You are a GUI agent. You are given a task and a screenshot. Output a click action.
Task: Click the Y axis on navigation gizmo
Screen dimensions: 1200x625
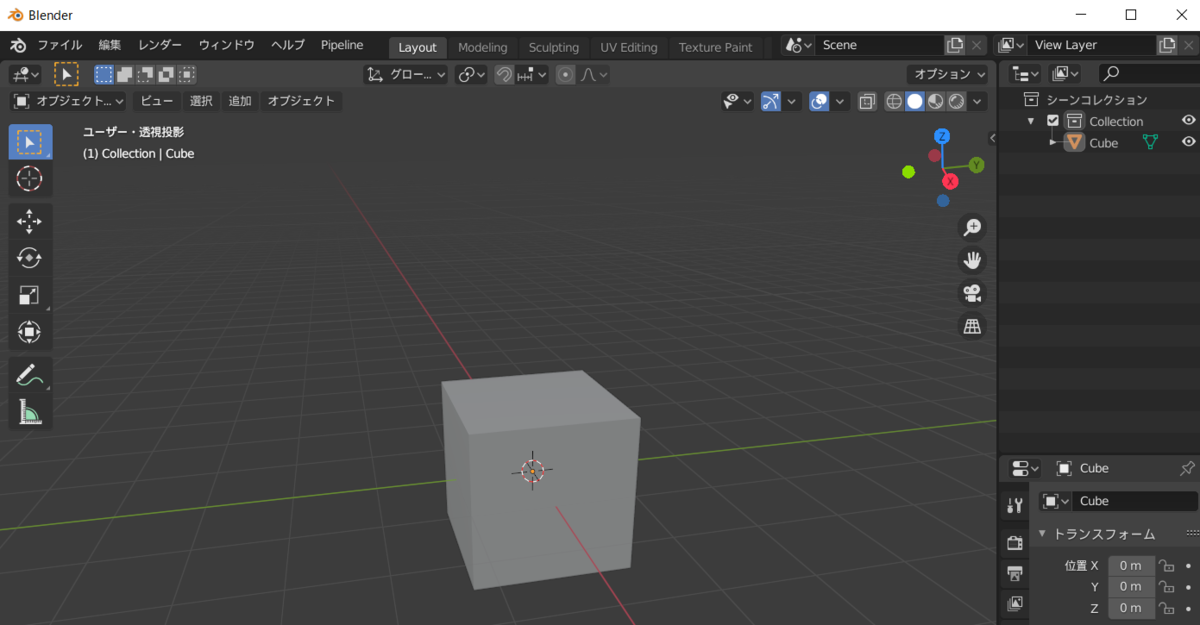pyautogui.click(x=976, y=165)
